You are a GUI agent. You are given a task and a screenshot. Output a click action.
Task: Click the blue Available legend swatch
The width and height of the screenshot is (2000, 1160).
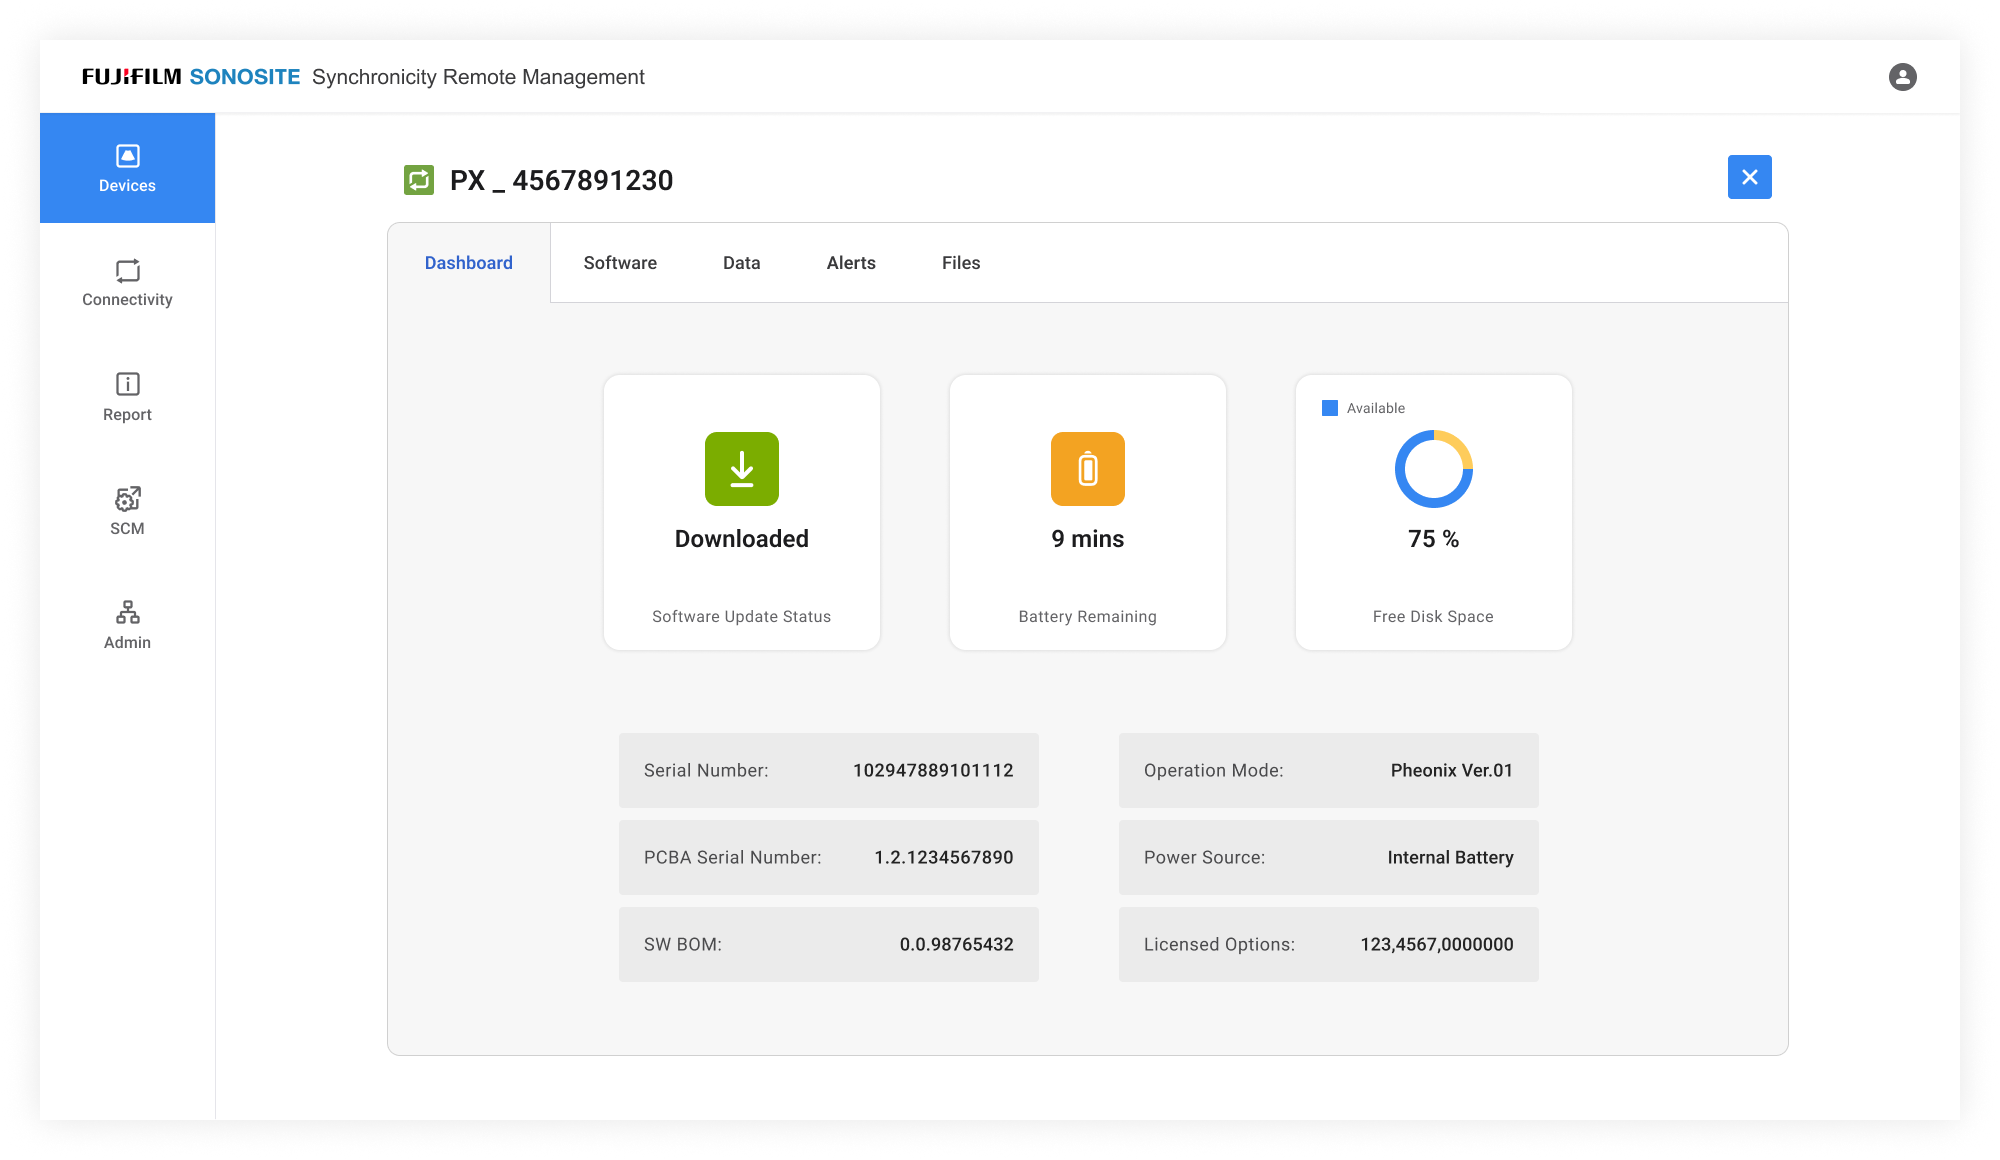tap(1329, 408)
